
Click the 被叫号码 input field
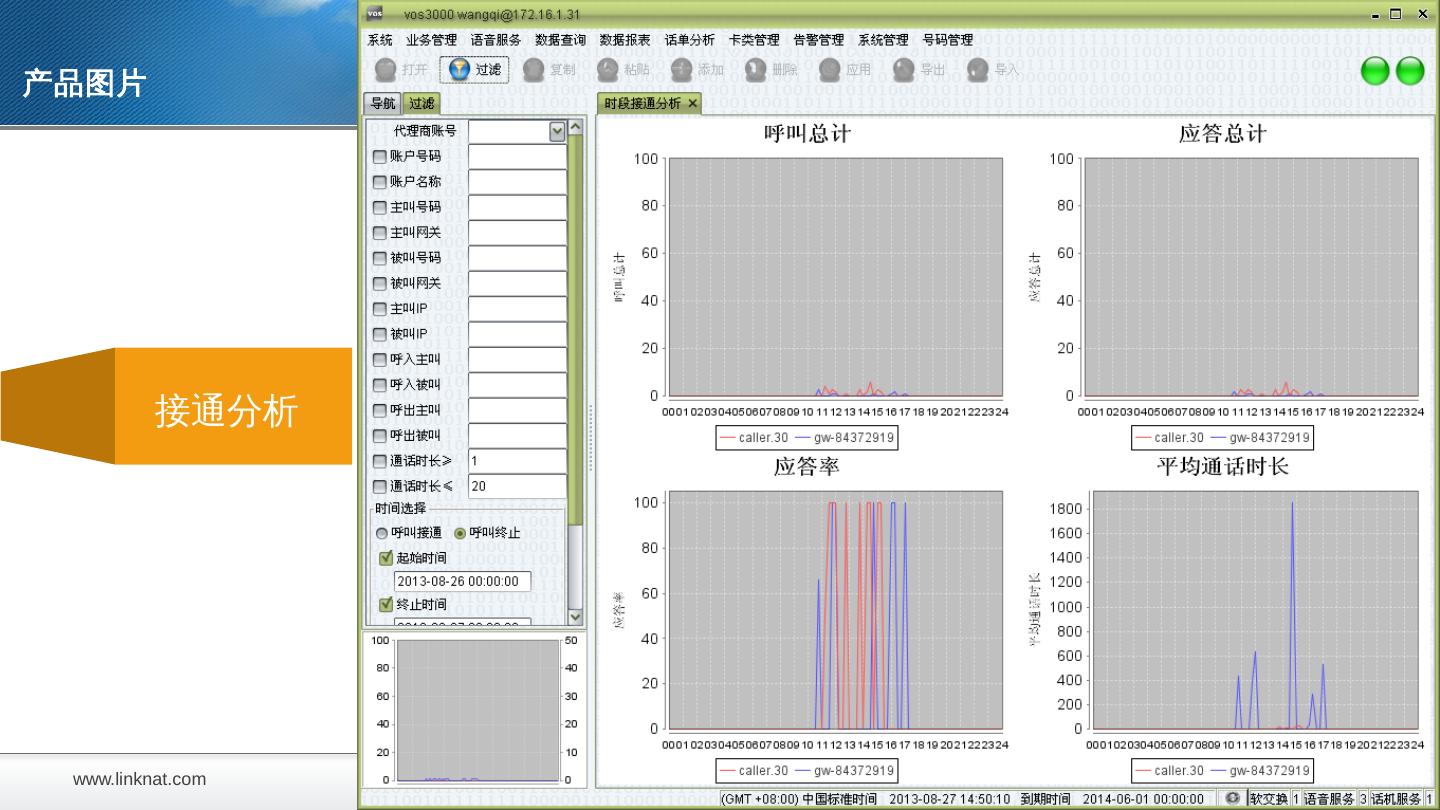point(517,258)
